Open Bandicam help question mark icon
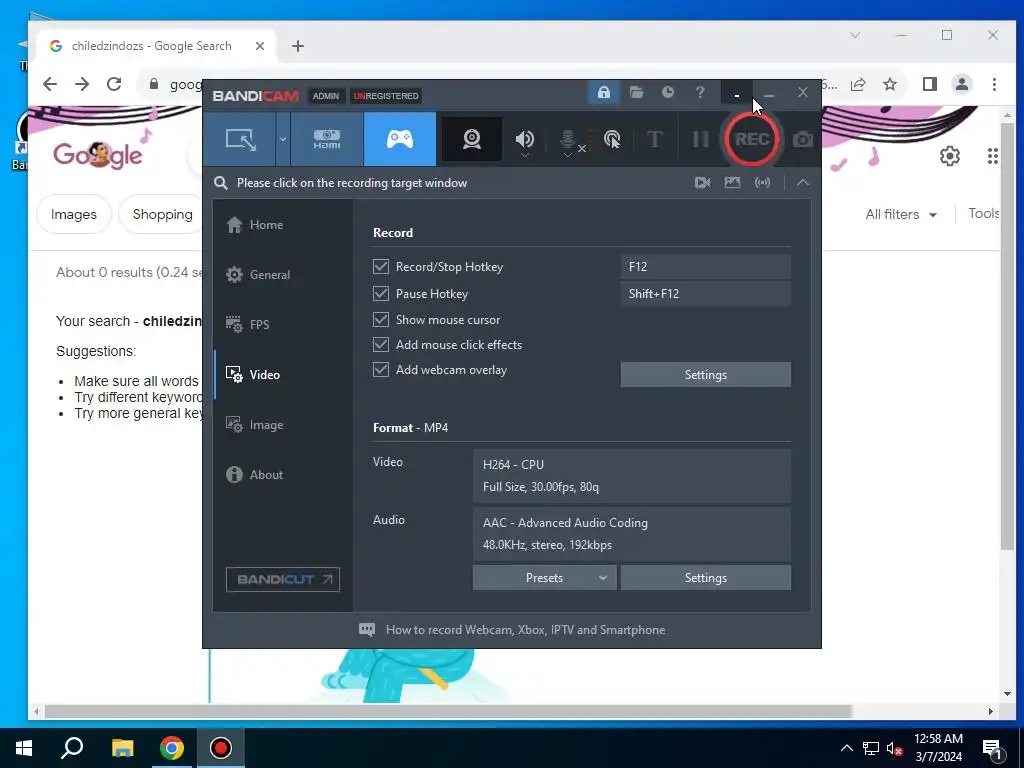 coord(700,92)
